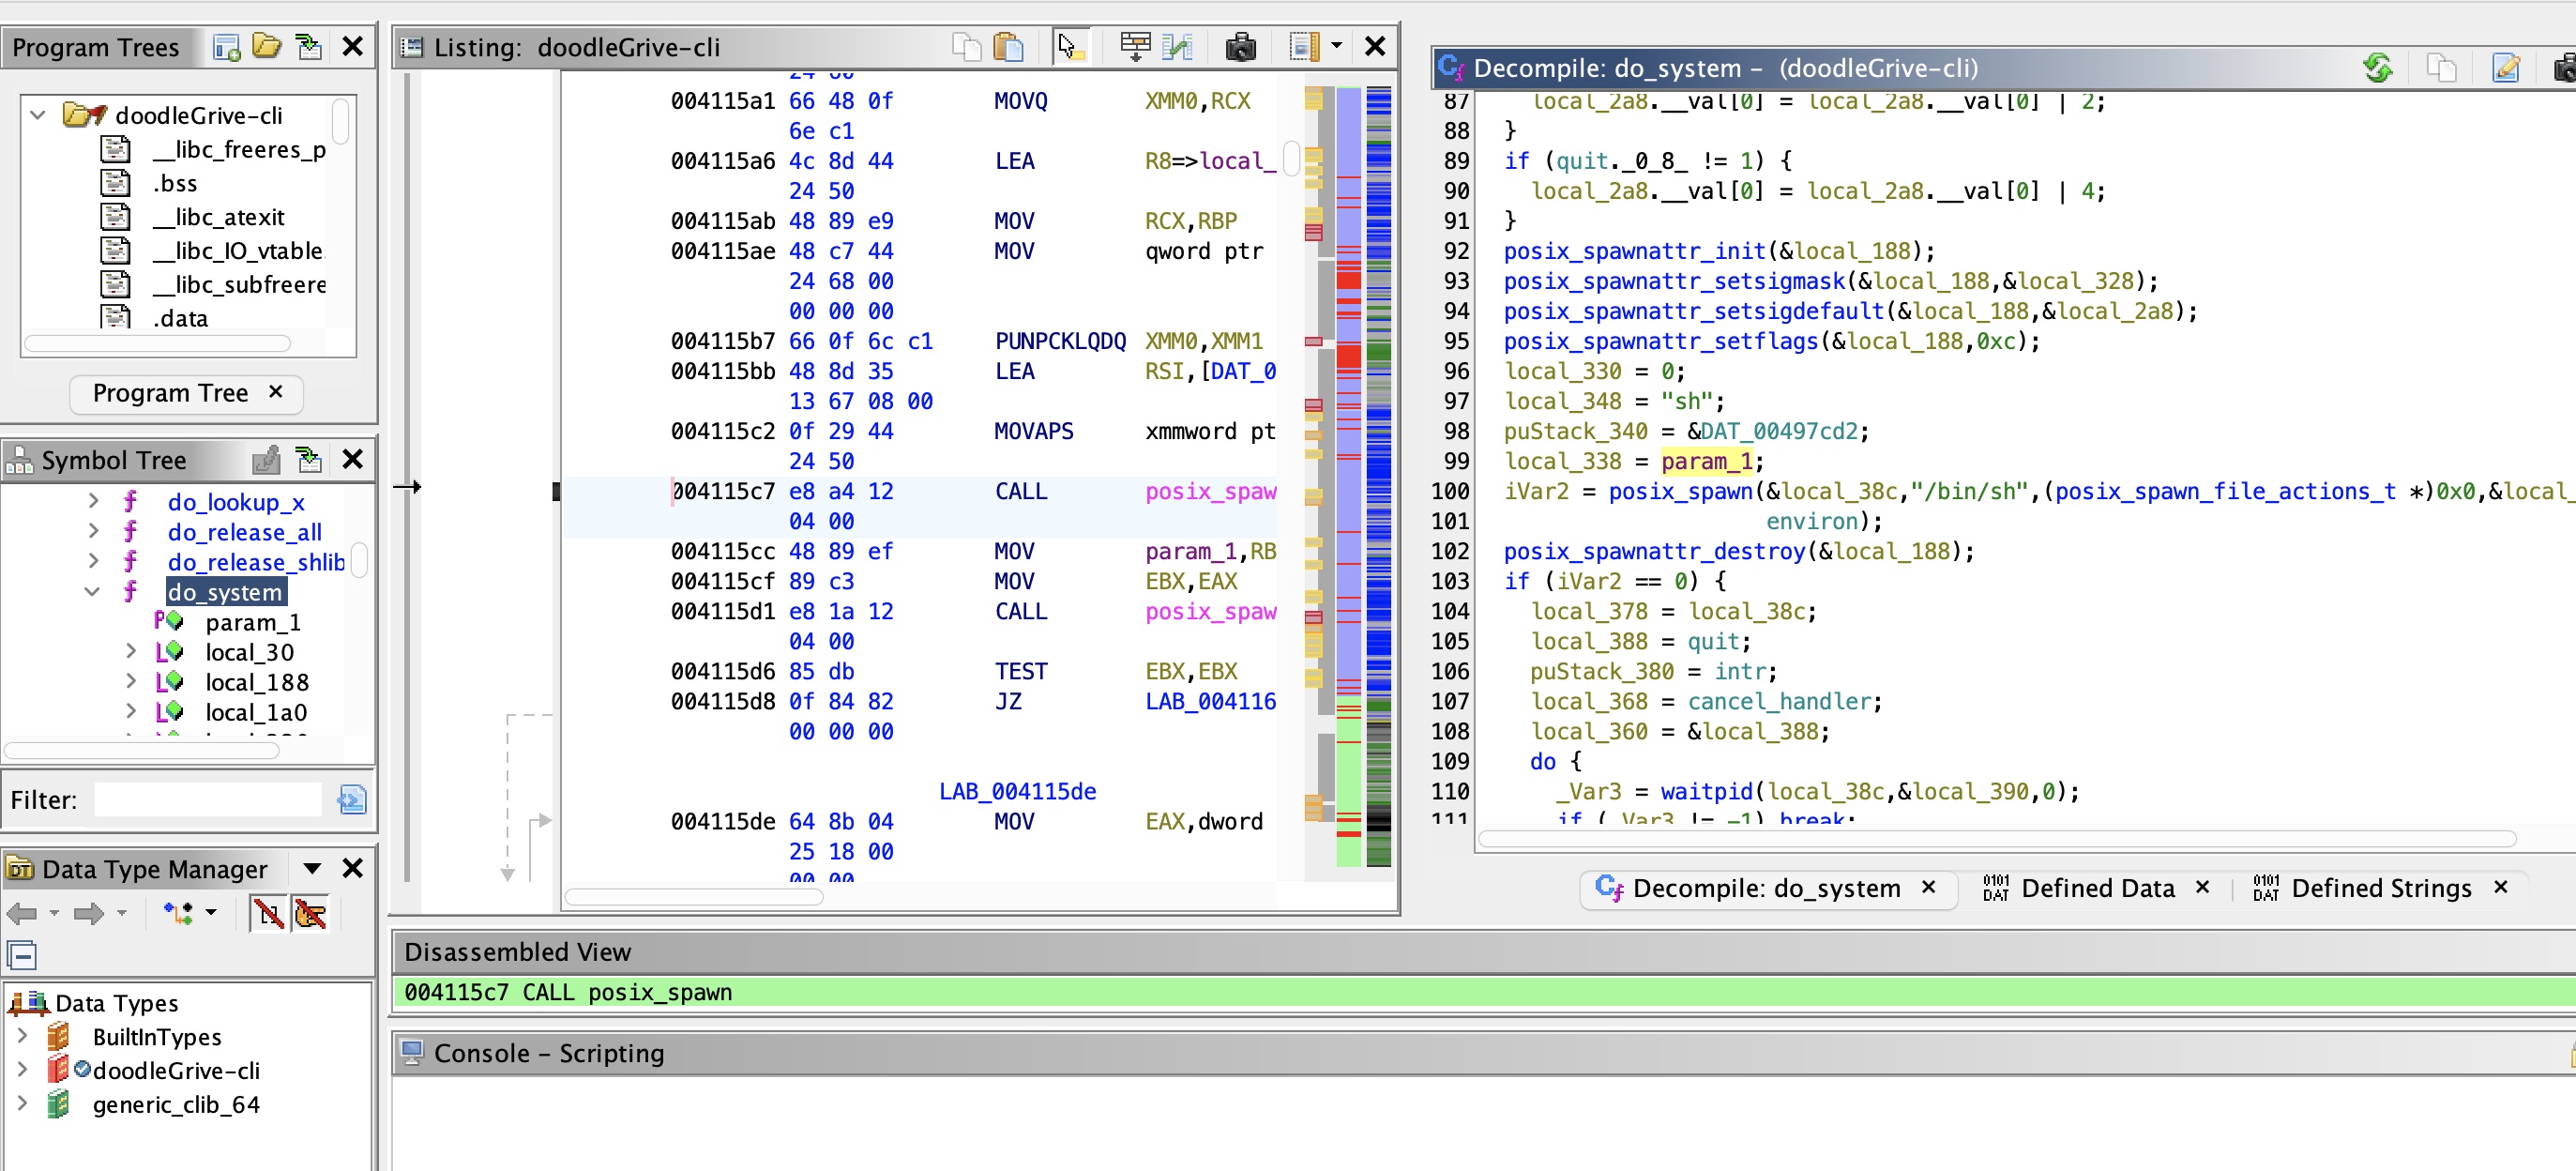Viewport: 2576px width, 1171px height.
Task: Switch to the Defined Data tab
Action: [x=2097, y=888]
